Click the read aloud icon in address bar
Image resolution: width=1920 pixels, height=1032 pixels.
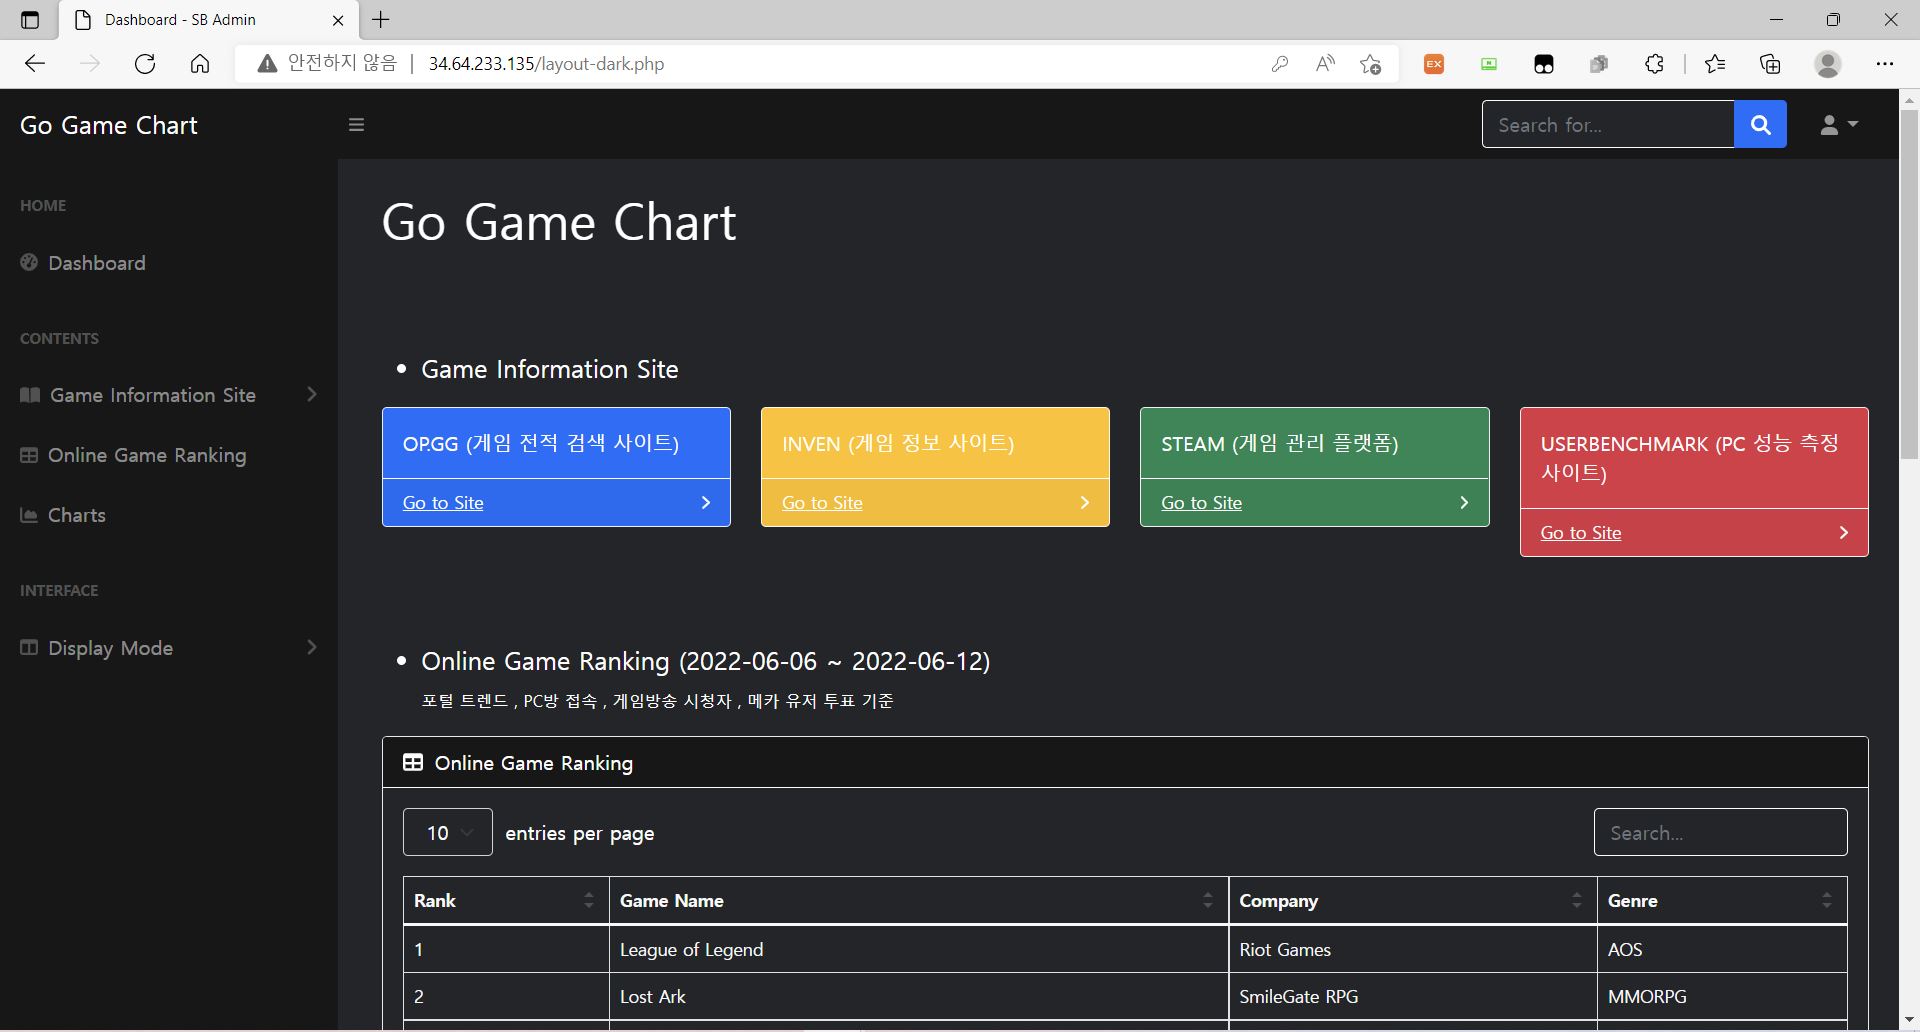click(x=1325, y=64)
